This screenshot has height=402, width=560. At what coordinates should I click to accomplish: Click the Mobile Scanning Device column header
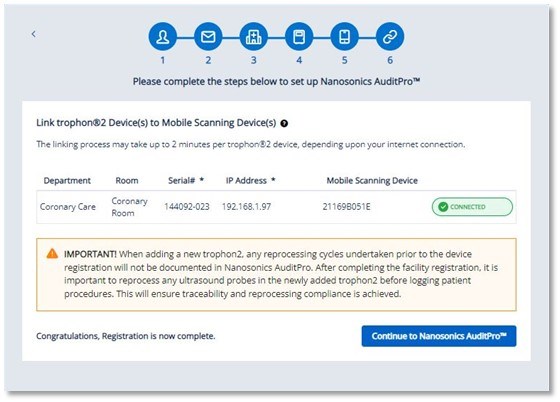click(372, 180)
